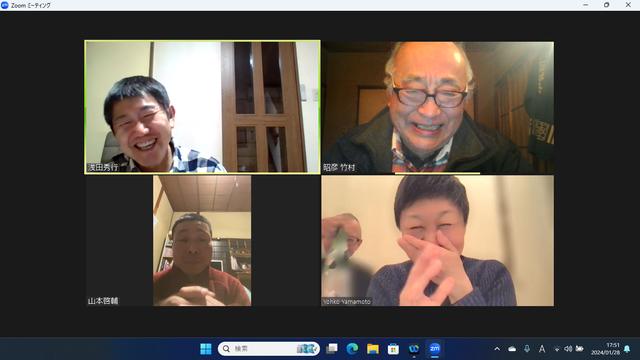Open File Explorer from the taskbar
This screenshot has width=640, height=360.
coord(373,349)
